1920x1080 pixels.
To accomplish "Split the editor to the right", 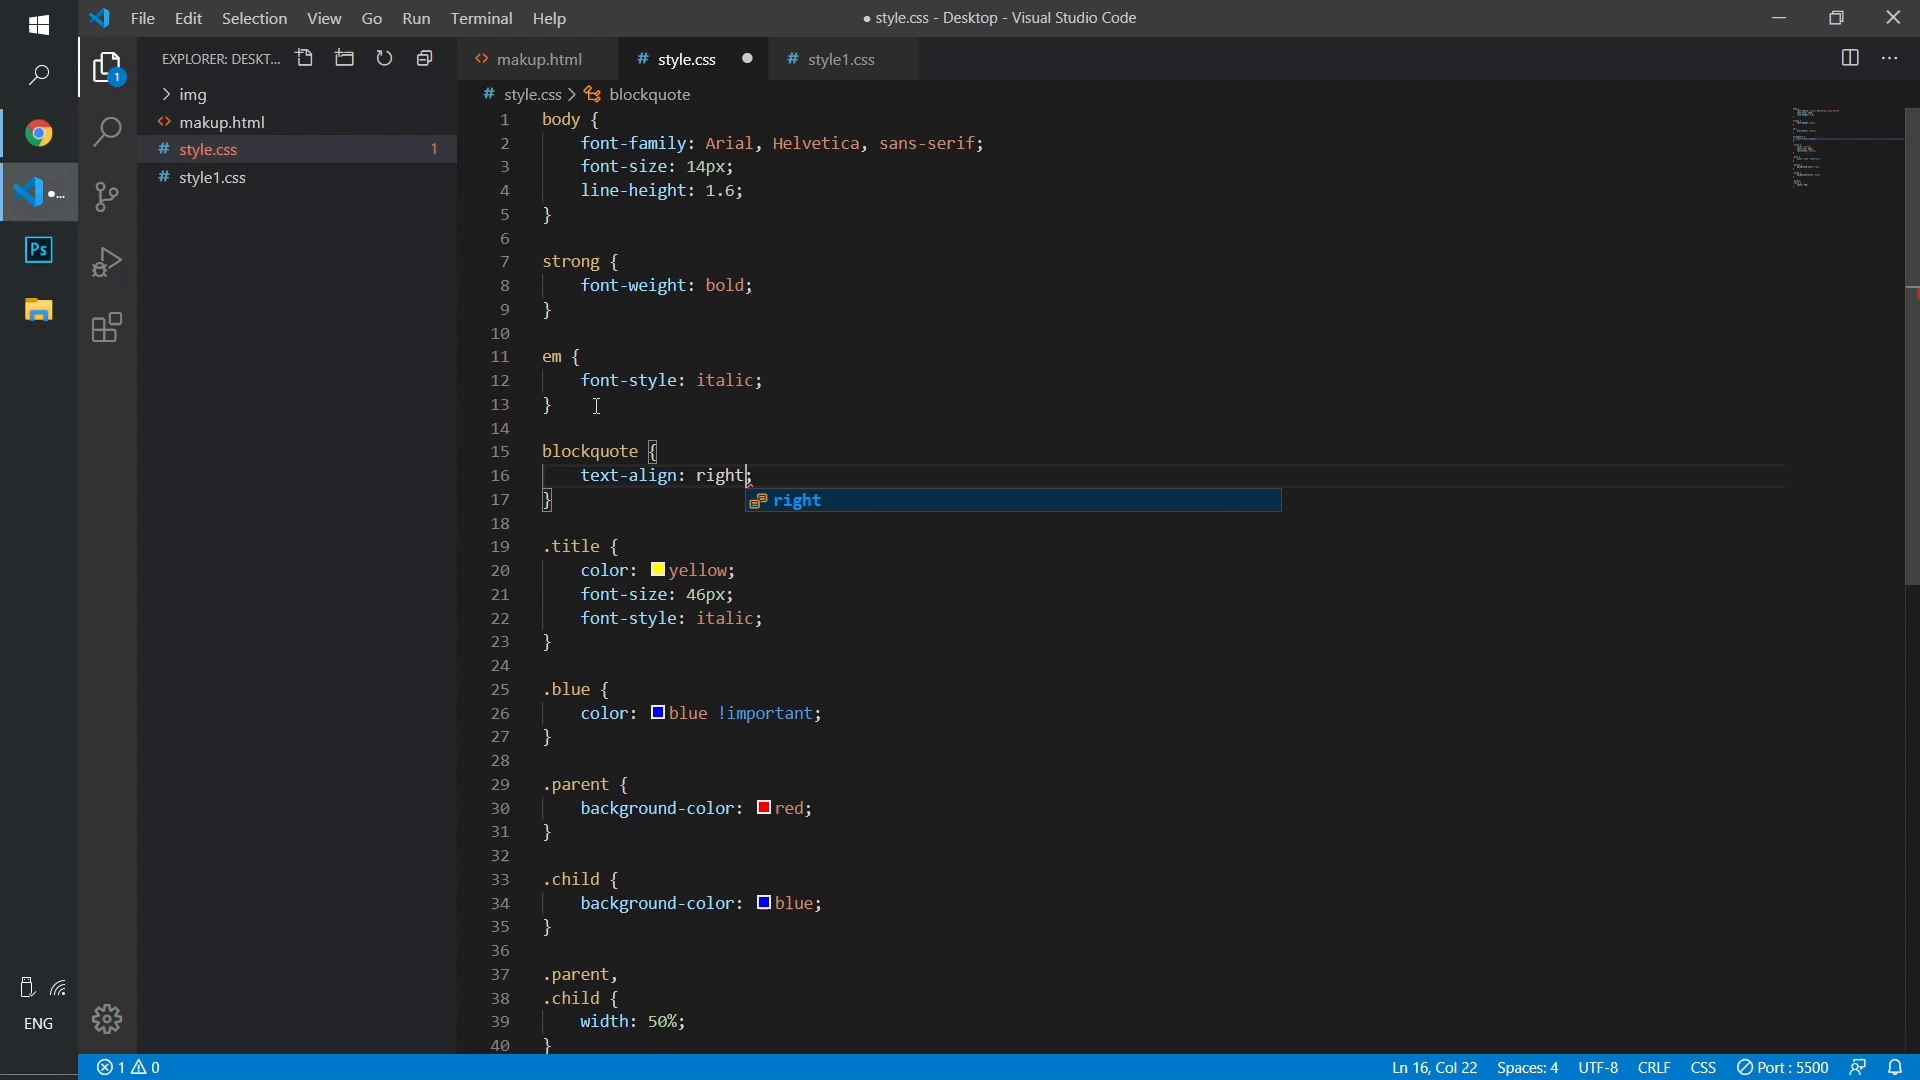I will coord(1850,59).
